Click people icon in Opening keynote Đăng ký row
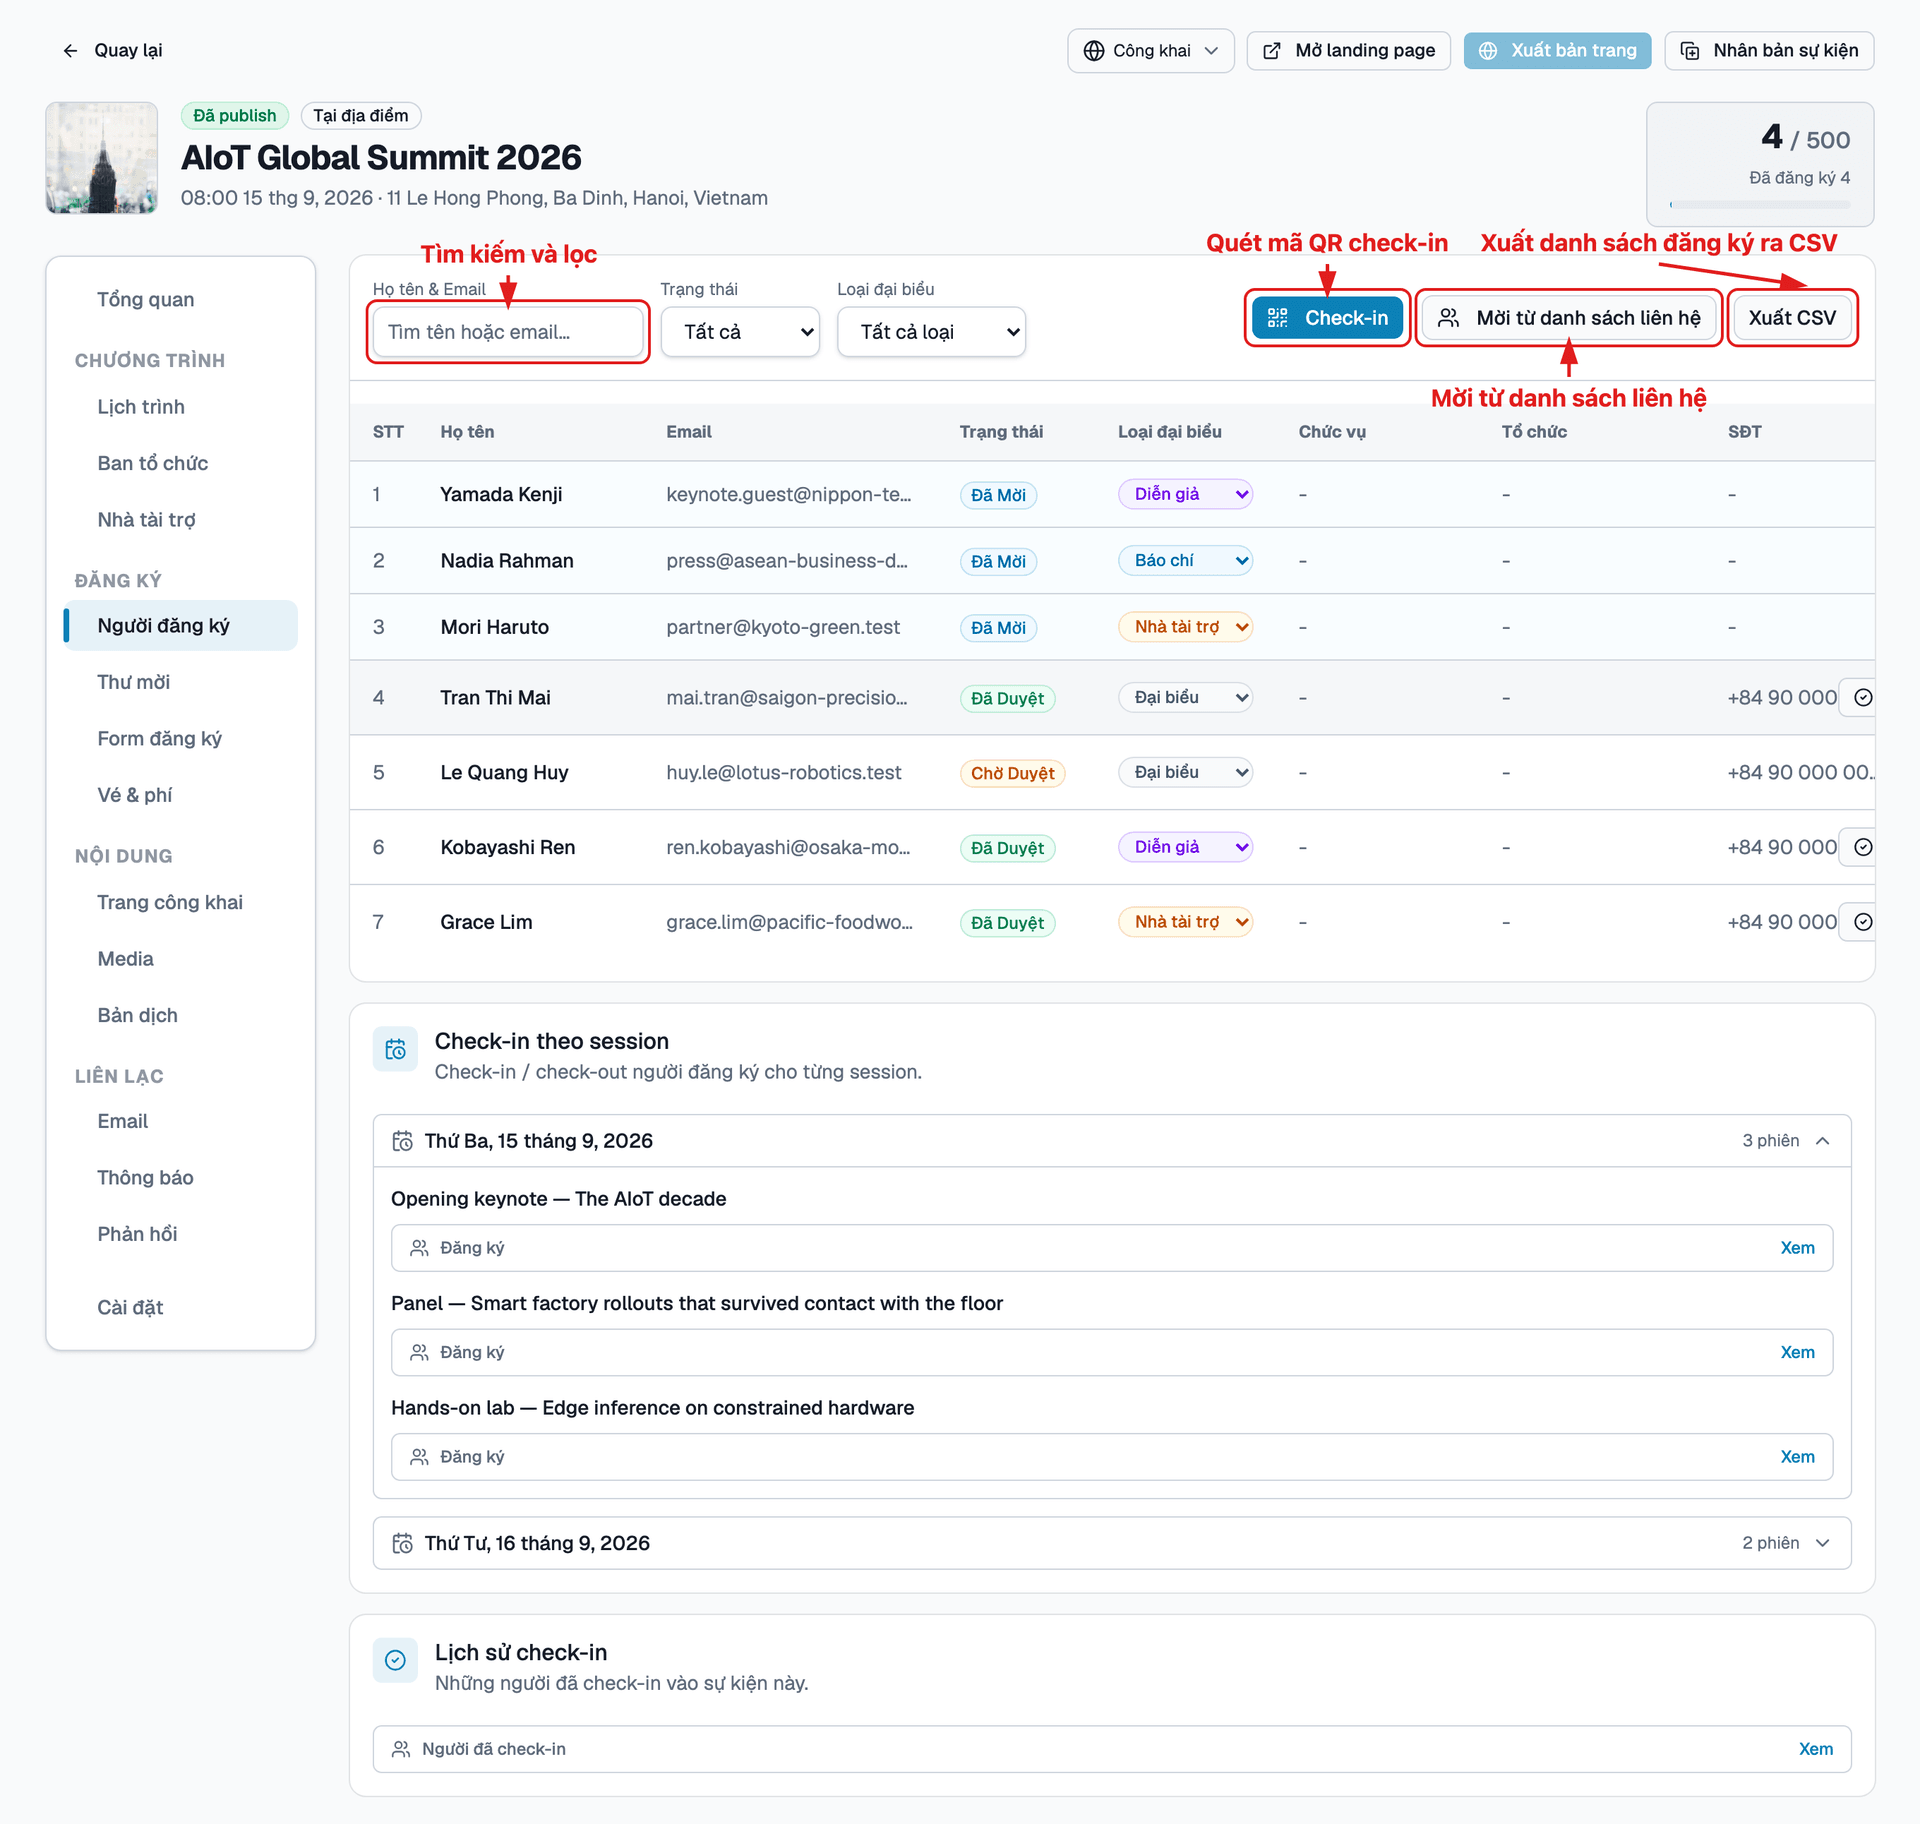The width and height of the screenshot is (1920, 1824). (419, 1248)
